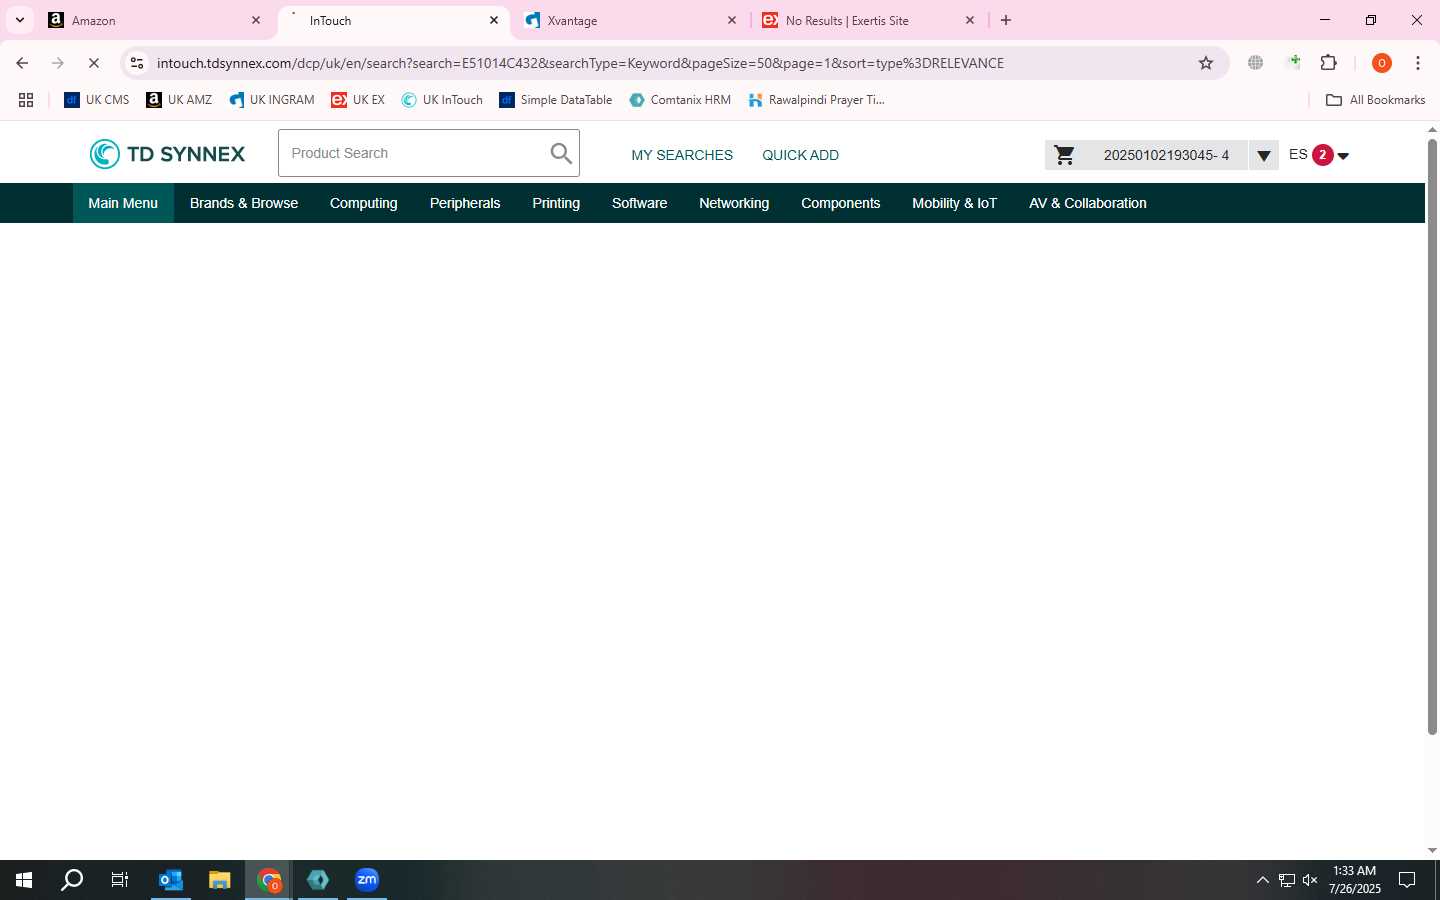
Task: Select basket 20250102193045- 4
Action: (1166, 155)
